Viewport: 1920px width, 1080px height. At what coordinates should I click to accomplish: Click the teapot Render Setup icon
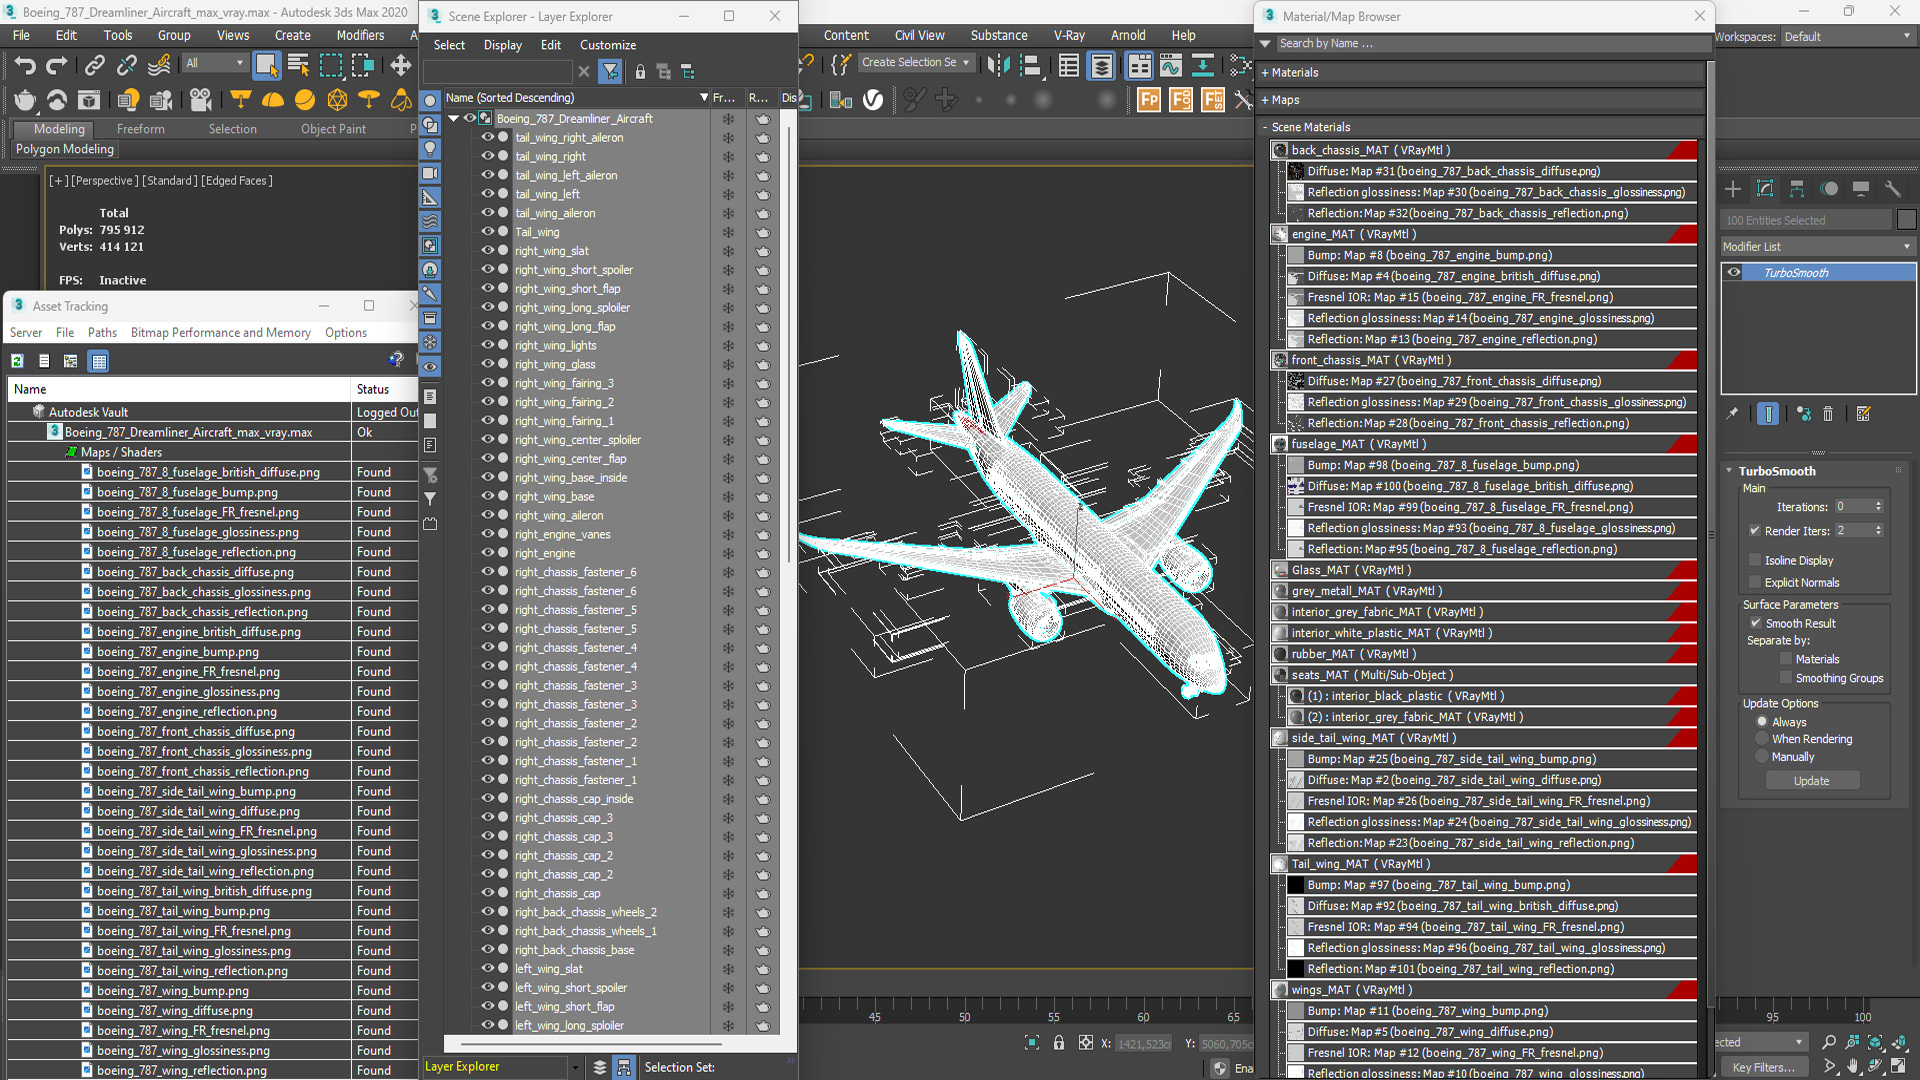coord(25,100)
